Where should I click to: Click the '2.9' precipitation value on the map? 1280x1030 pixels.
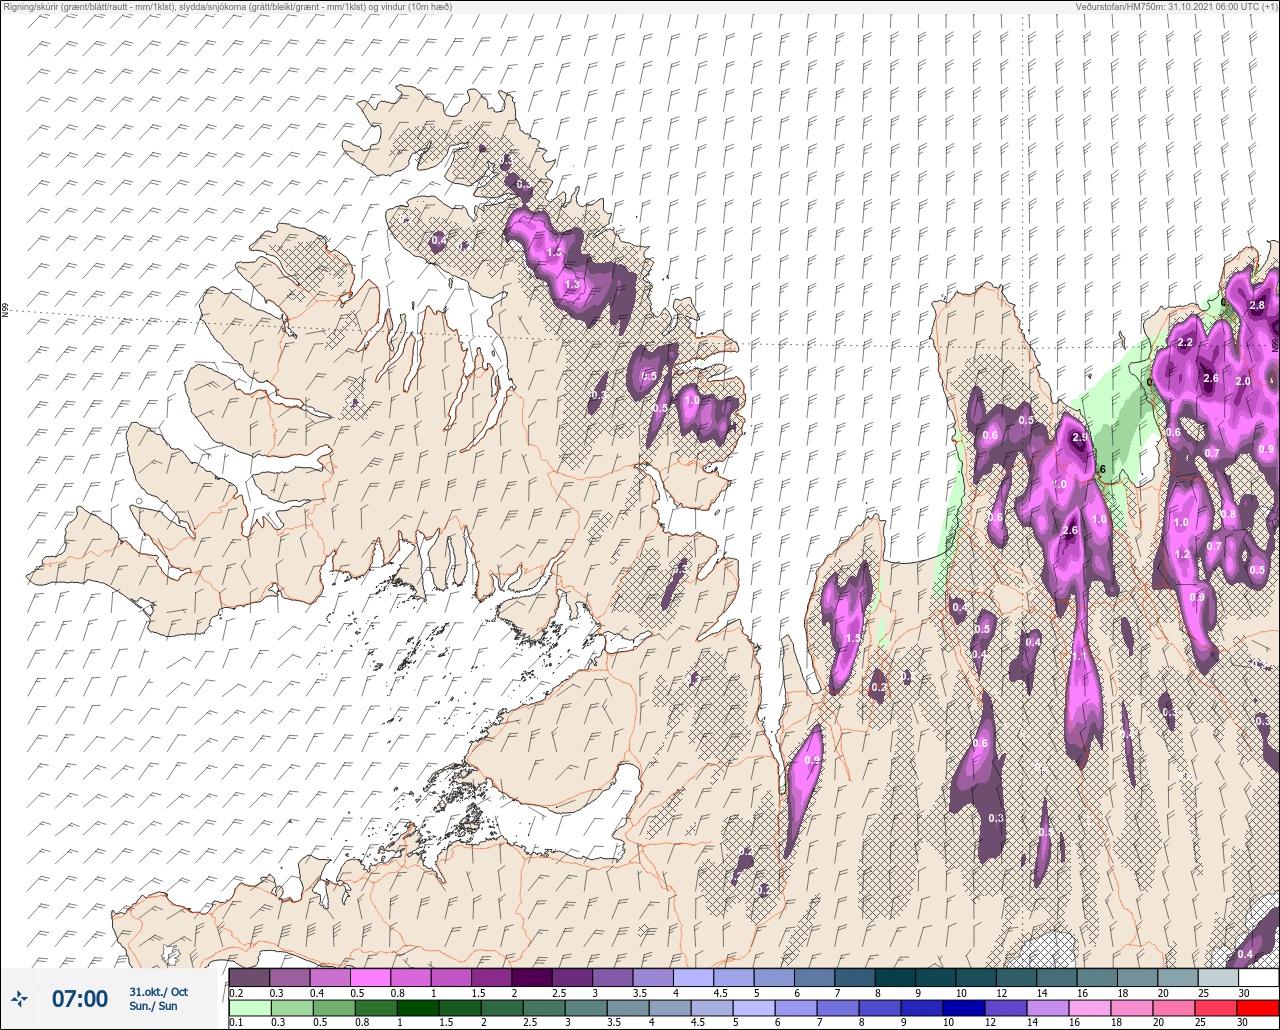click(x=1079, y=438)
